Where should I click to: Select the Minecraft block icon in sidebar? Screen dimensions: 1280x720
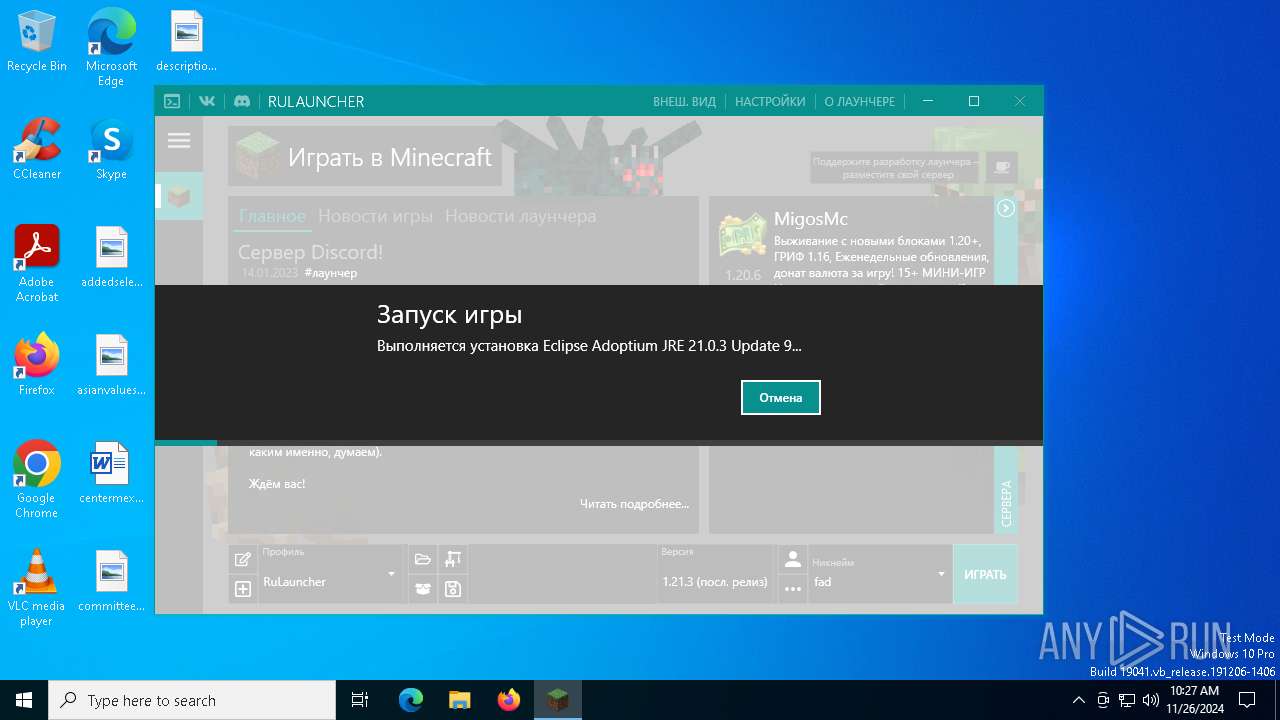pyautogui.click(x=179, y=197)
